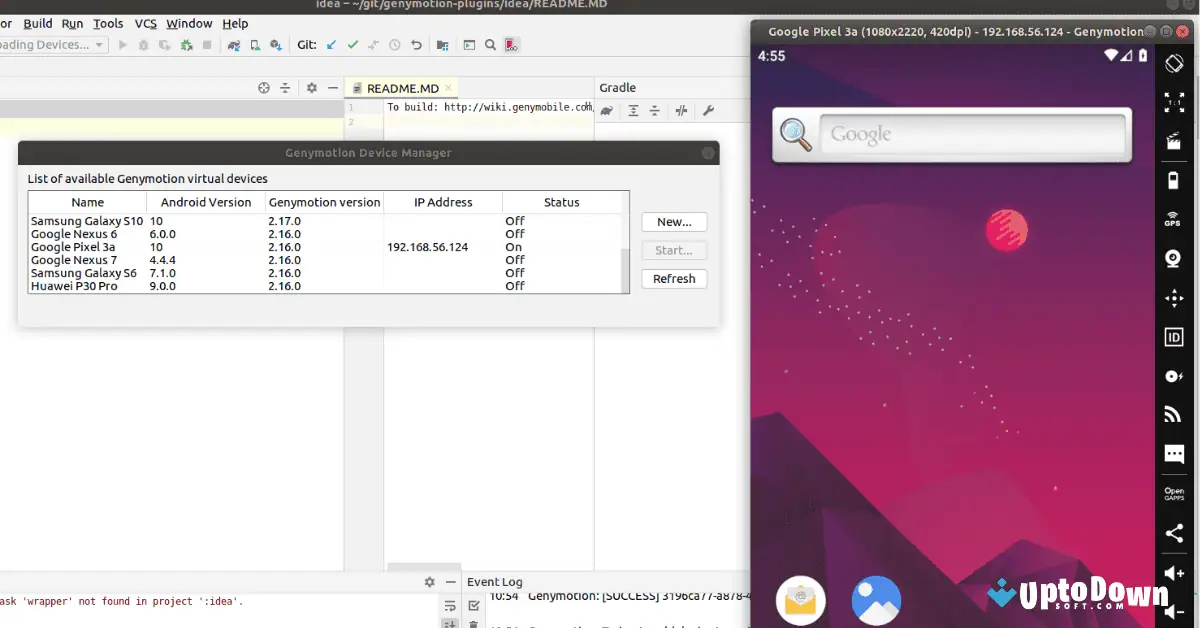
Task: Click New... in Genymotion Device Manager
Action: pos(674,221)
